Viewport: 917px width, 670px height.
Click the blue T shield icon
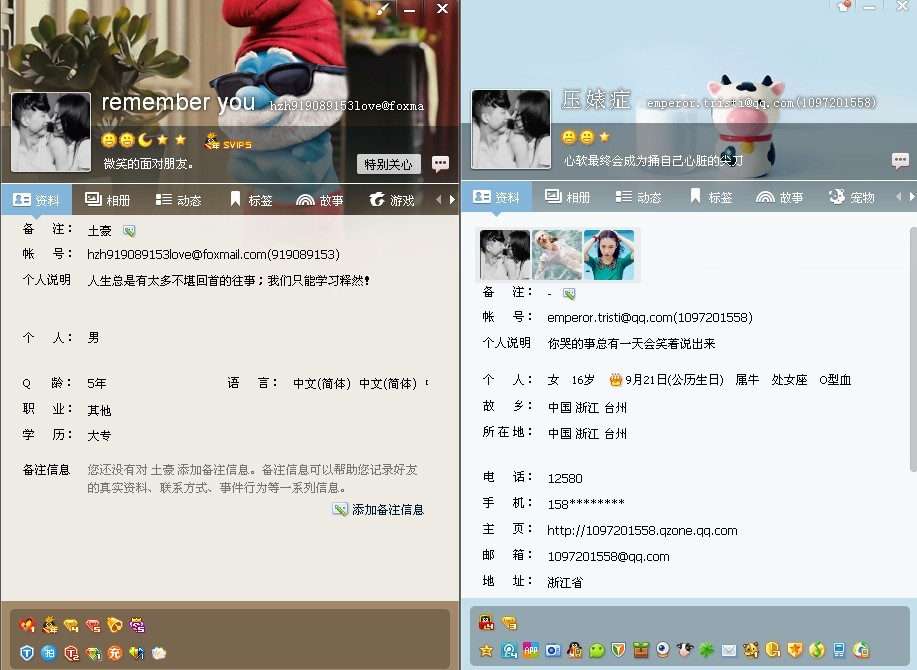[x=27, y=652]
